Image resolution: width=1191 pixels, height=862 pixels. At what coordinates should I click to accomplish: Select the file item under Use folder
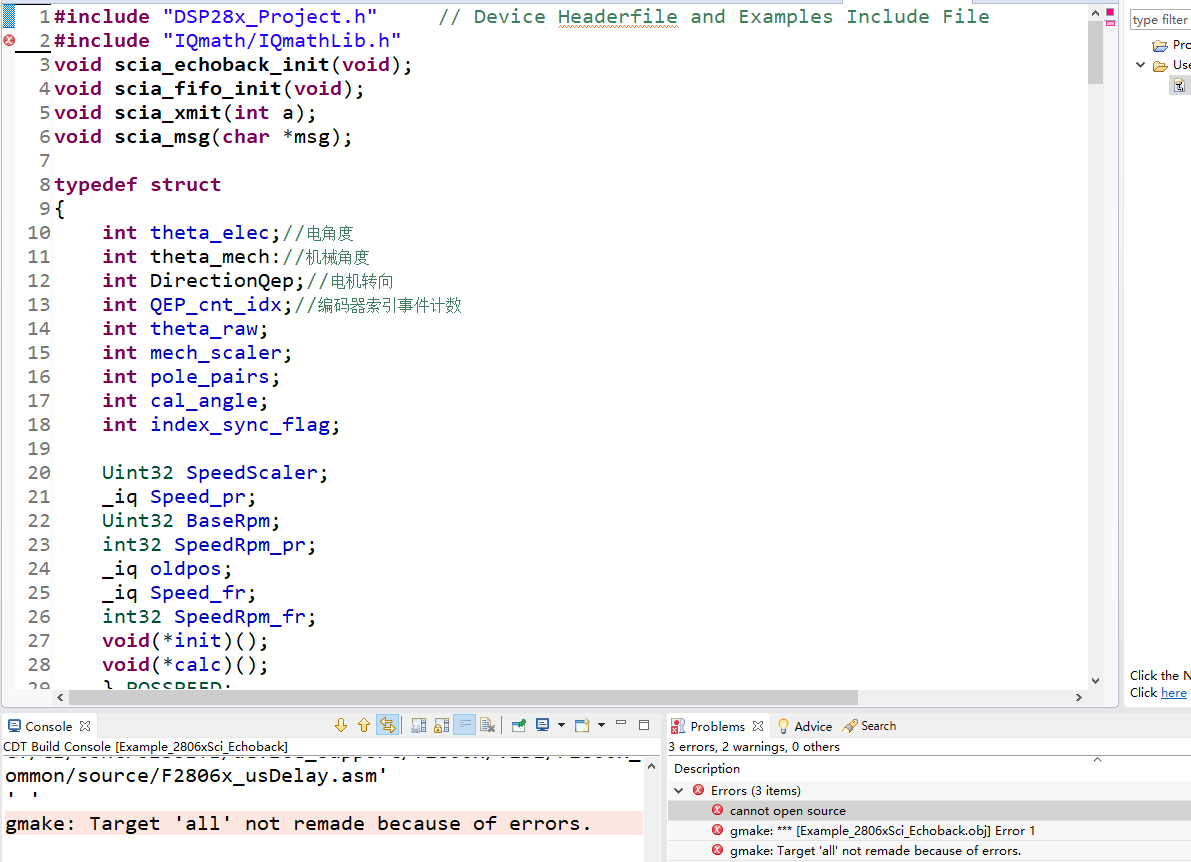(x=1179, y=86)
